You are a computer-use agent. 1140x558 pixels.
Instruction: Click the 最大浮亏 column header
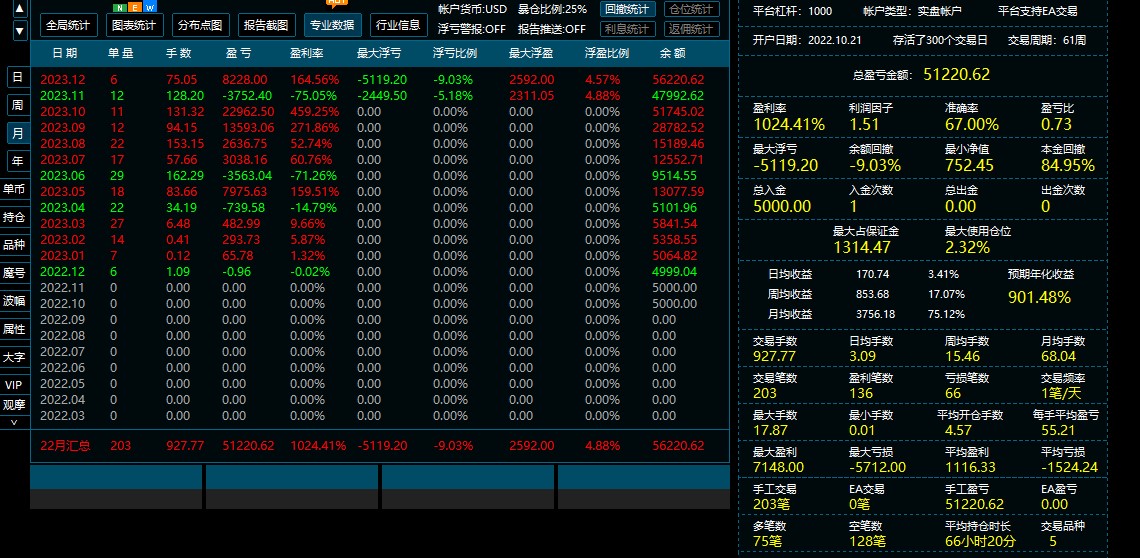379,53
